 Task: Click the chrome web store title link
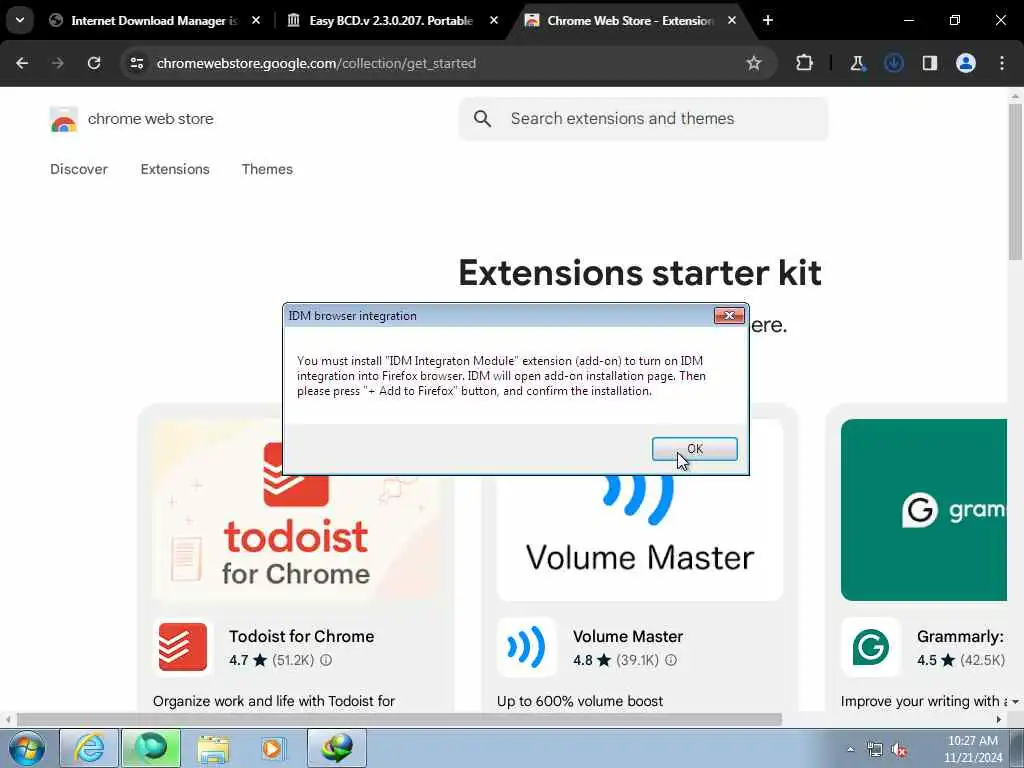pos(150,119)
